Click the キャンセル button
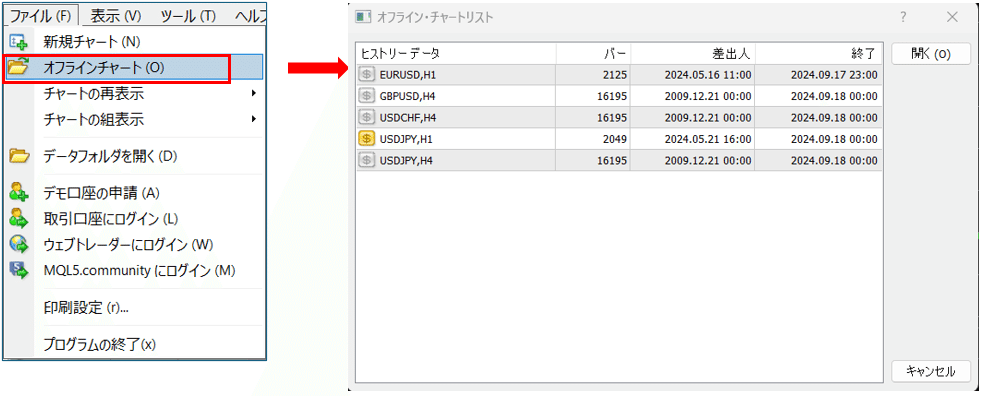Screen dimensions: 982x396 tap(931, 371)
